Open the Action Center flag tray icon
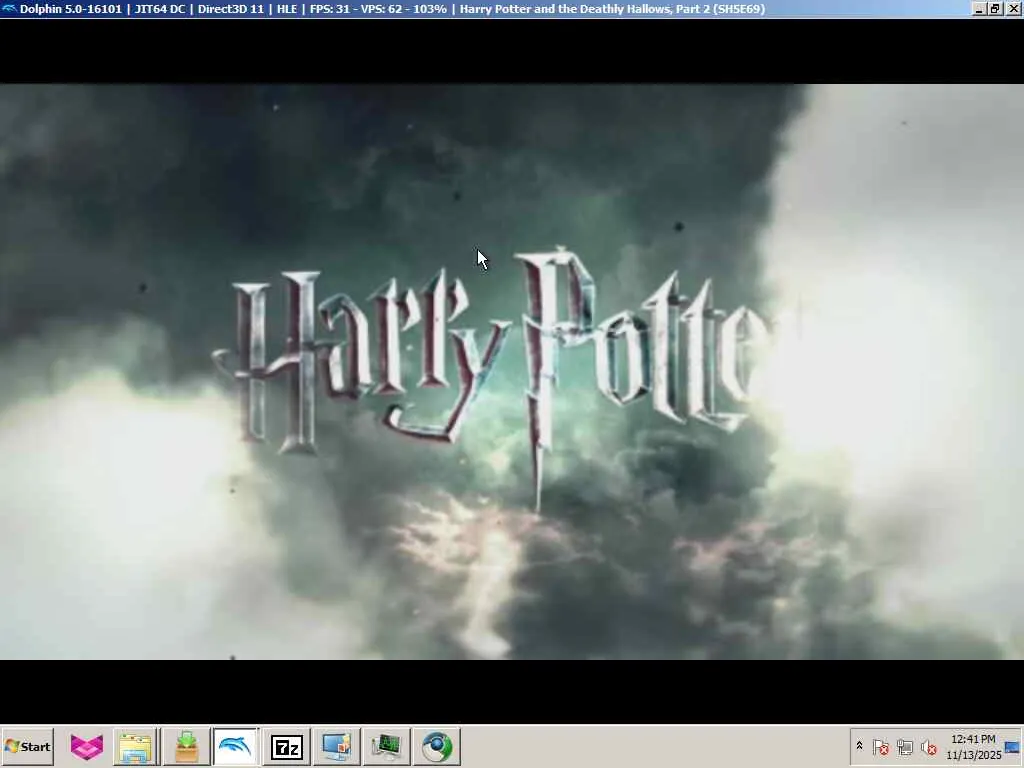 (880, 747)
